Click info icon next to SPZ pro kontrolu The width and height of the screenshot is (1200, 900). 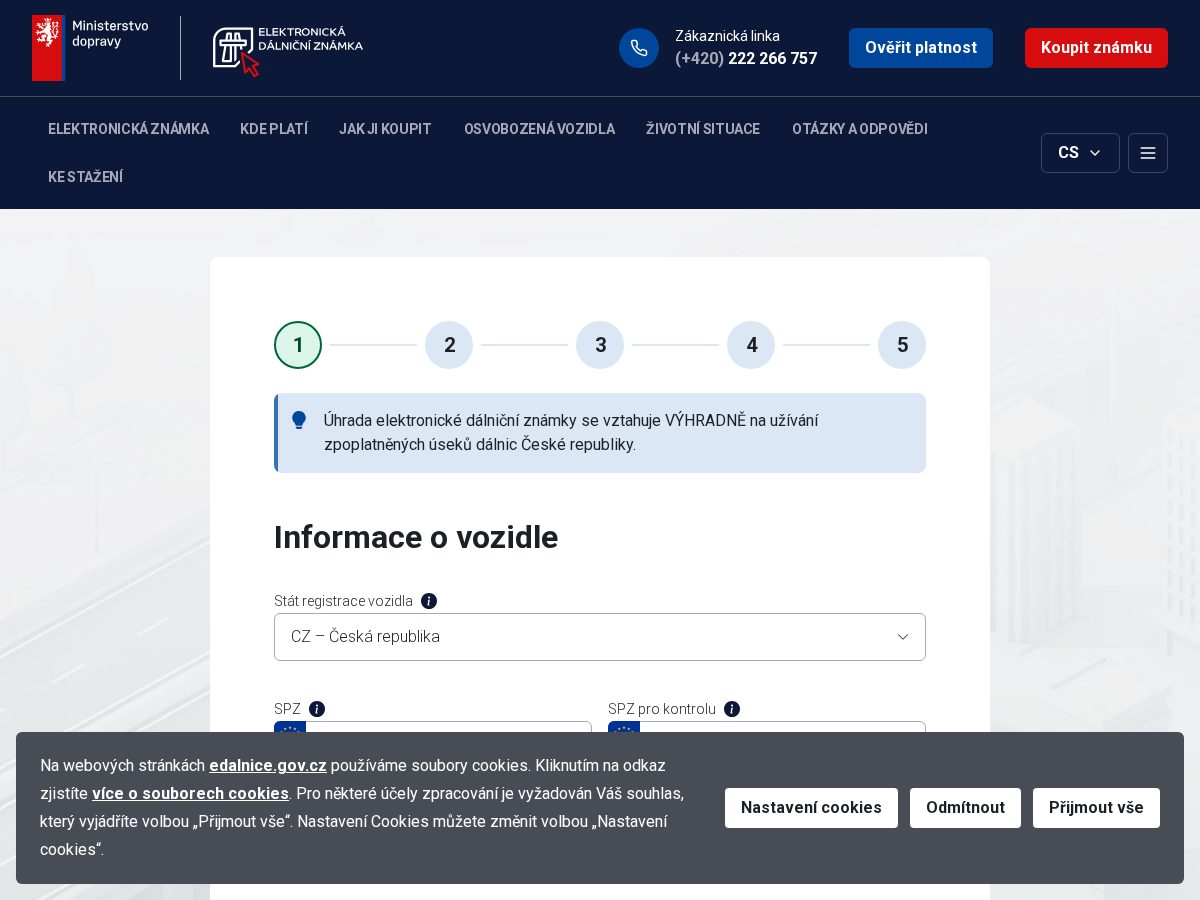coord(732,709)
